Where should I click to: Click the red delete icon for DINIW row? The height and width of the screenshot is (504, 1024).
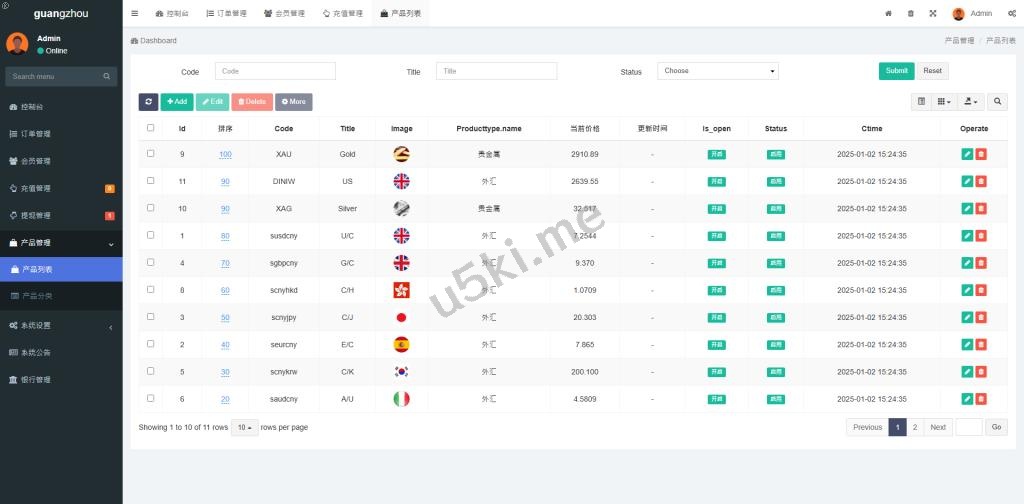[981, 181]
